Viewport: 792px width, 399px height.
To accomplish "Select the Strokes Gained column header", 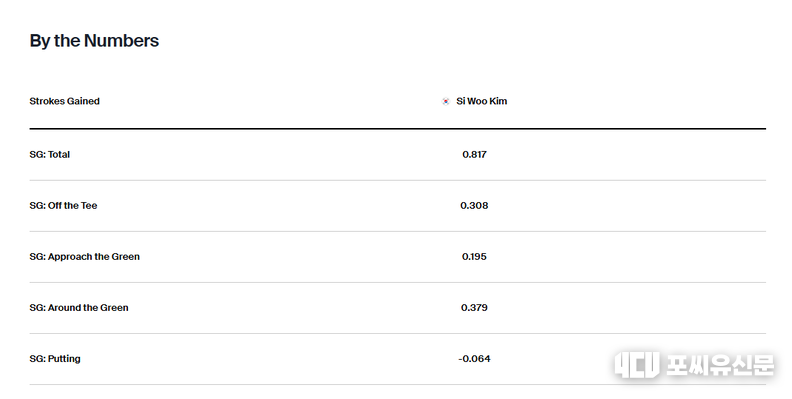I will pyautogui.click(x=65, y=101).
